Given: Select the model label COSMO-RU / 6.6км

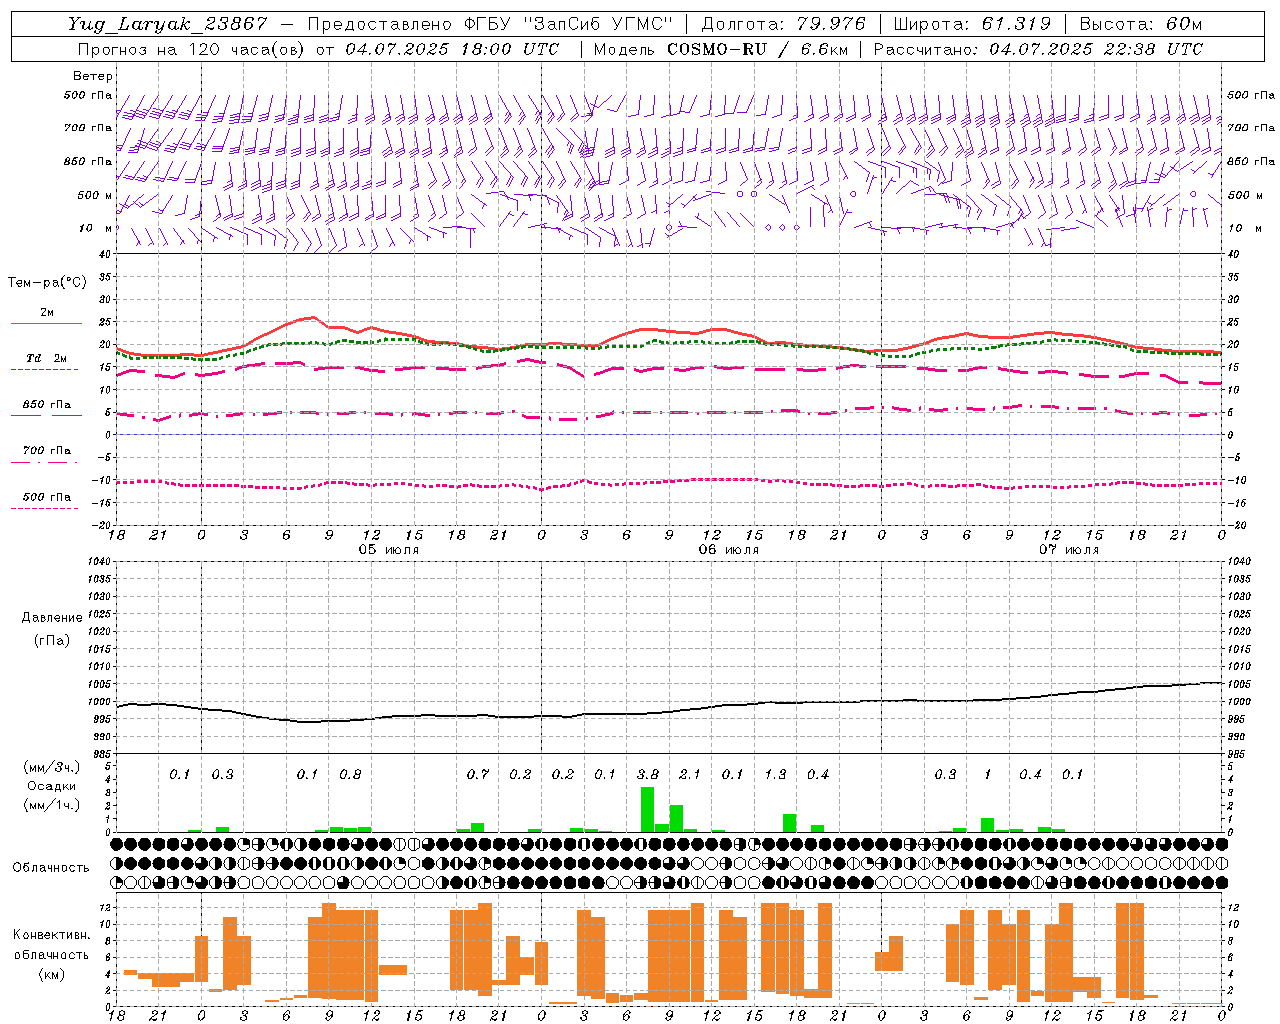Looking at the screenshot, I should [757, 49].
